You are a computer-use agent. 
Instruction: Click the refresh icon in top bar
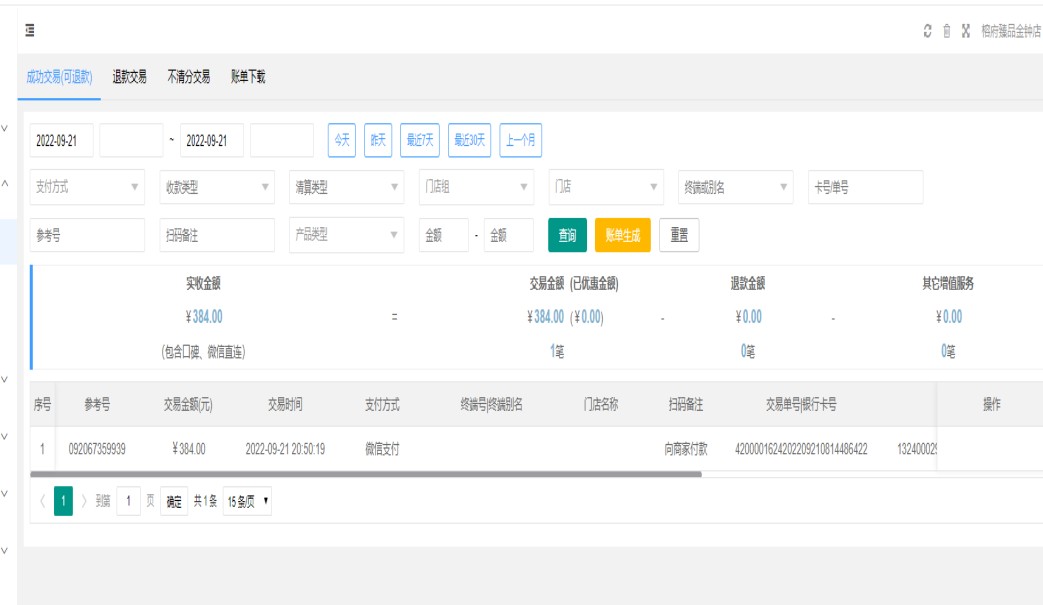pyautogui.click(x=927, y=32)
